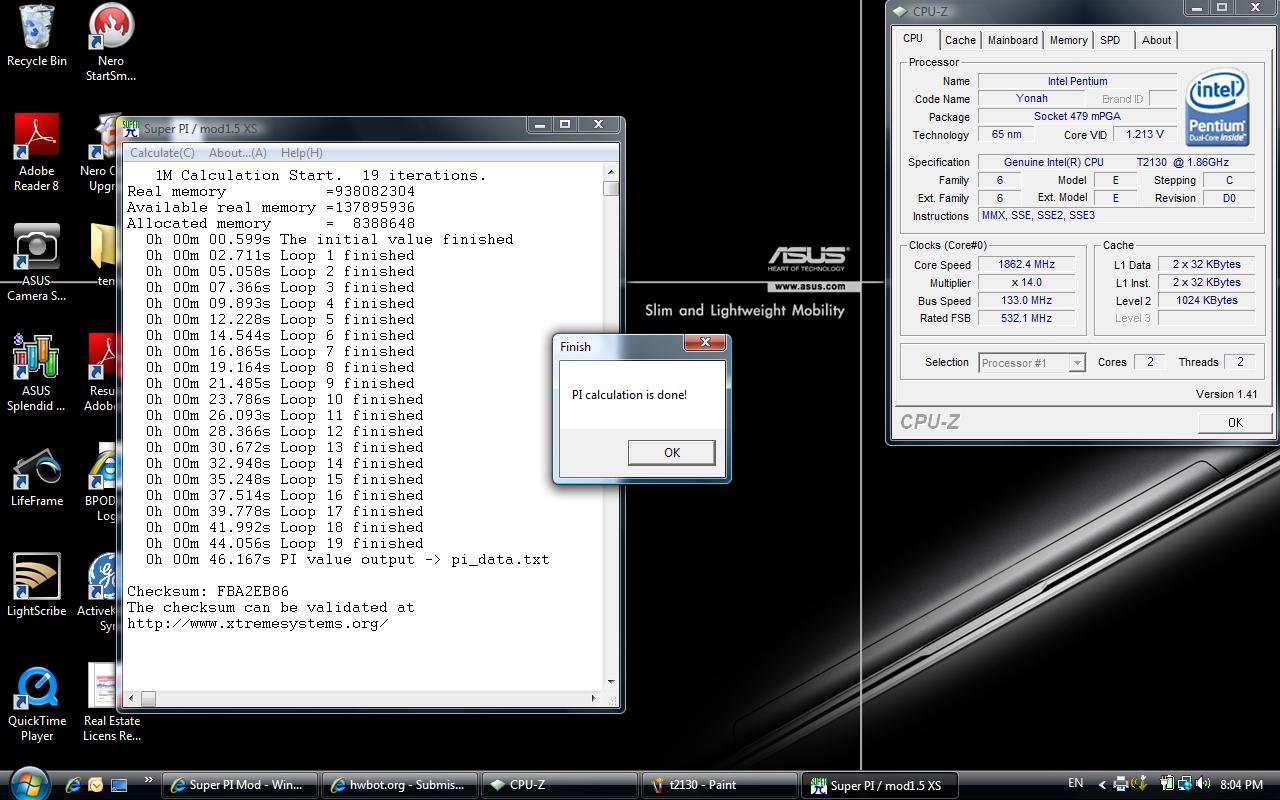Click the Super PI title bar icon

(131, 127)
